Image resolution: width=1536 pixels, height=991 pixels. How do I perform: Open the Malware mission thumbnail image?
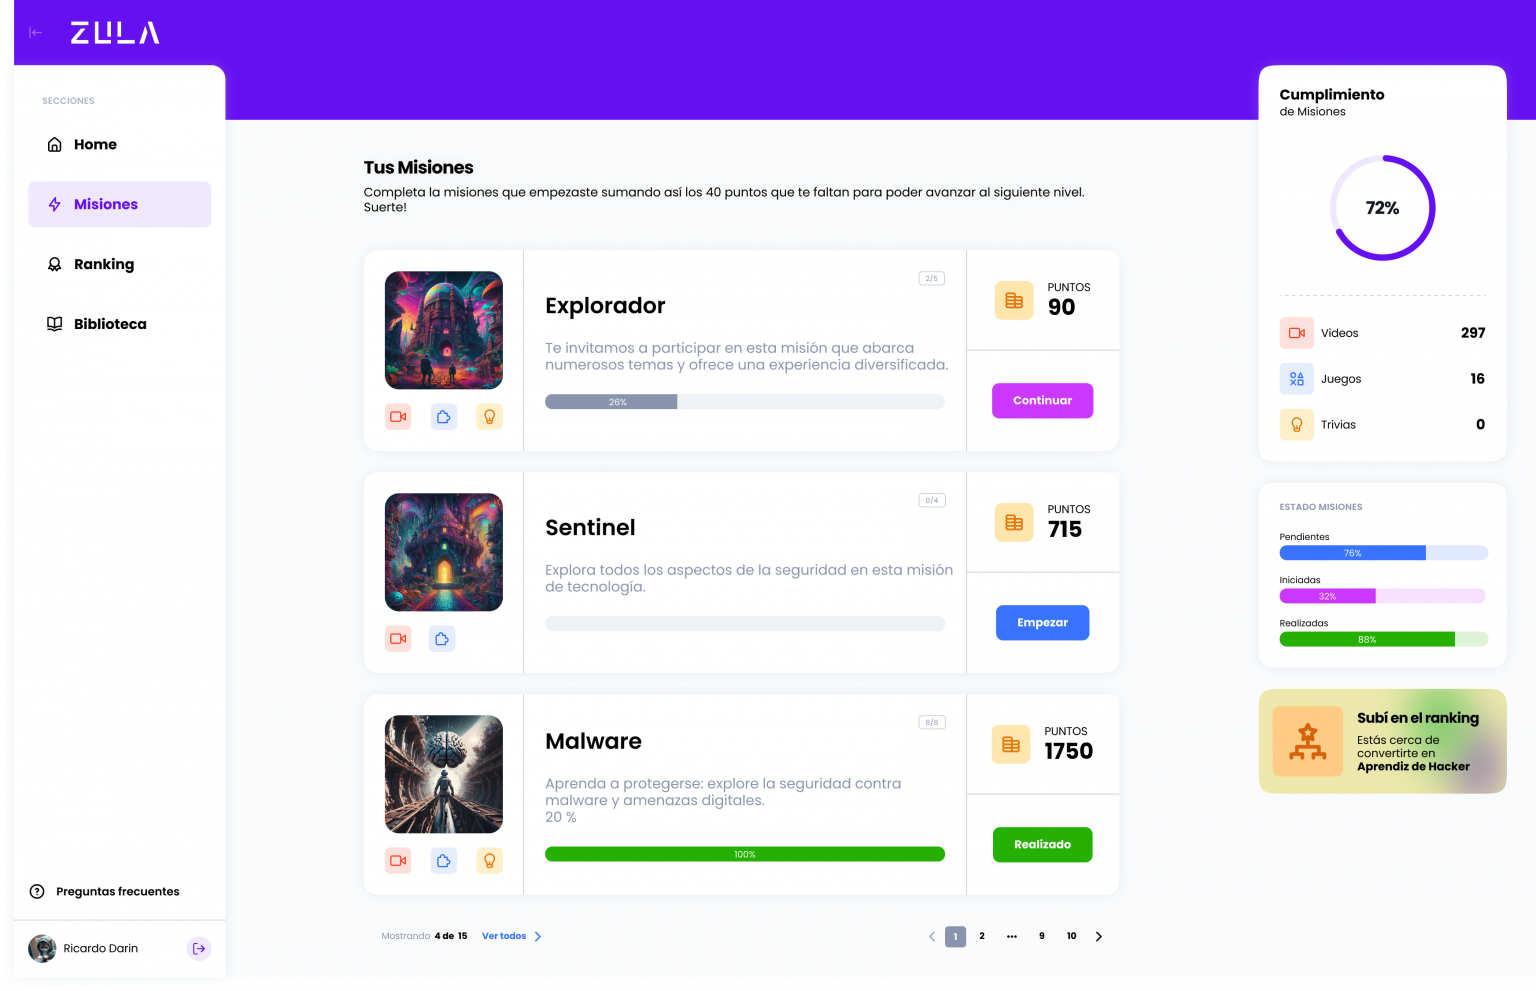pyautogui.click(x=444, y=774)
